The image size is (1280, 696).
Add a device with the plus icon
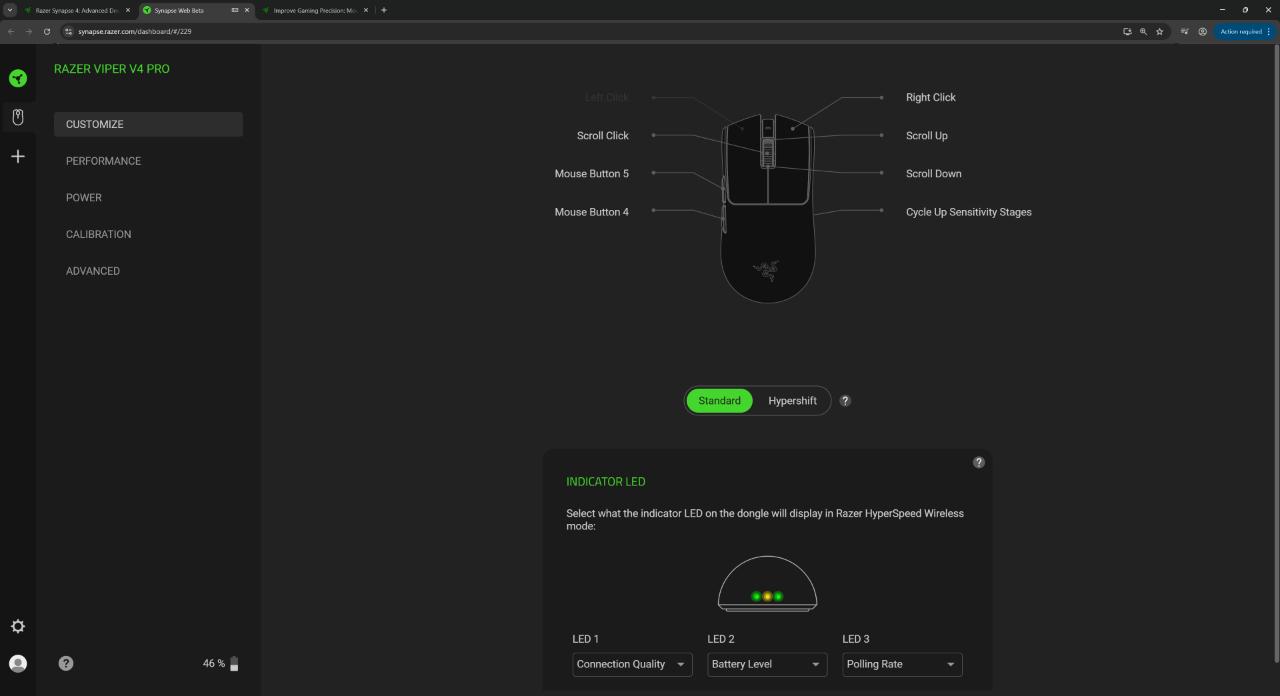(18, 157)
